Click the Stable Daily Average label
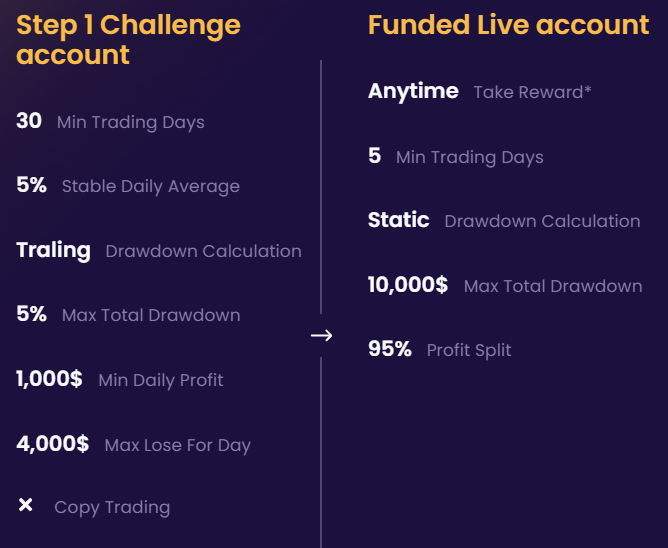Viewport: 668px width, 548px height. pyautogui.click(x=151, y=186)
